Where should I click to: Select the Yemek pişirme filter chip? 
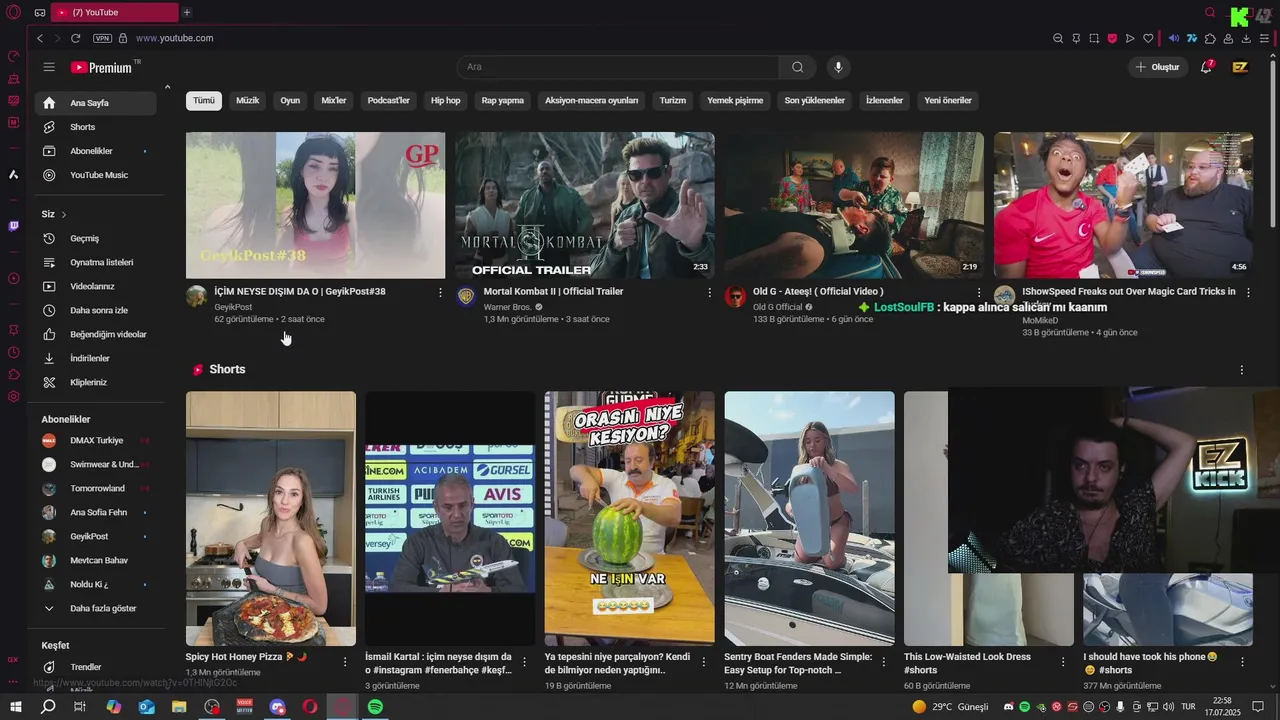735,100
